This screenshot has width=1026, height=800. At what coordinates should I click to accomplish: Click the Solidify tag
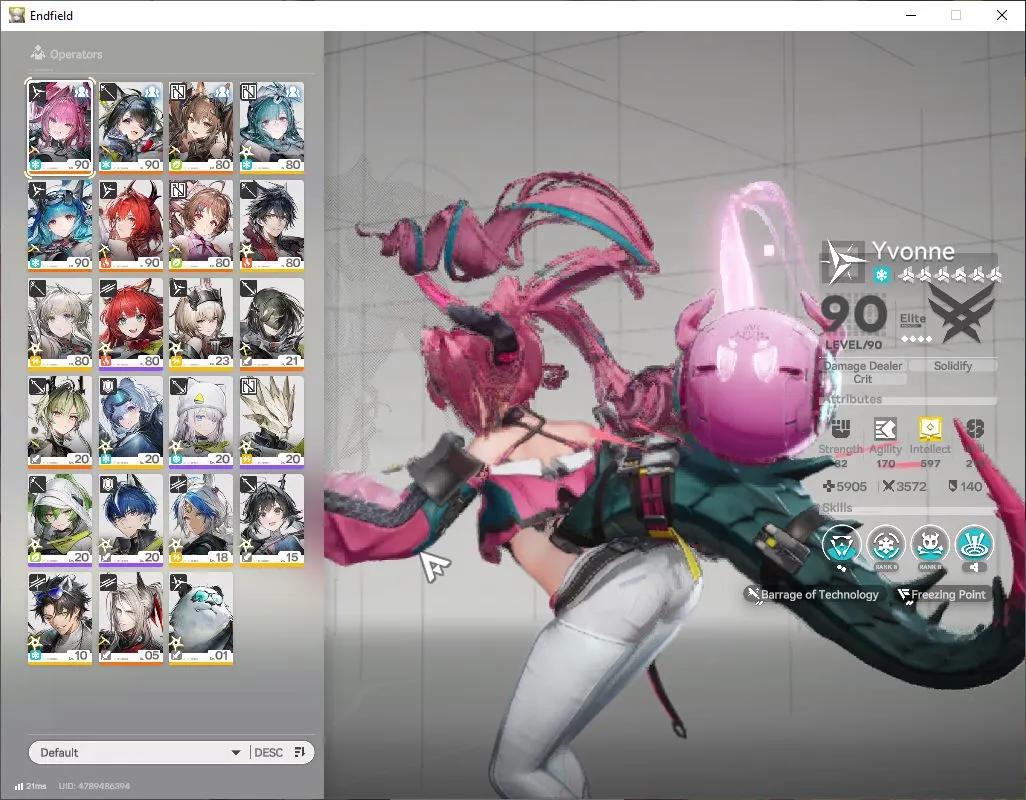pyautogui.click(x=952, y=366)
